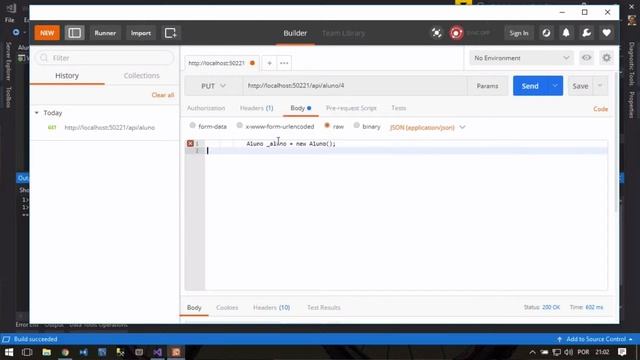Click the environment quick look eye icon
640x360 pixels.
(x=587, y=58)
